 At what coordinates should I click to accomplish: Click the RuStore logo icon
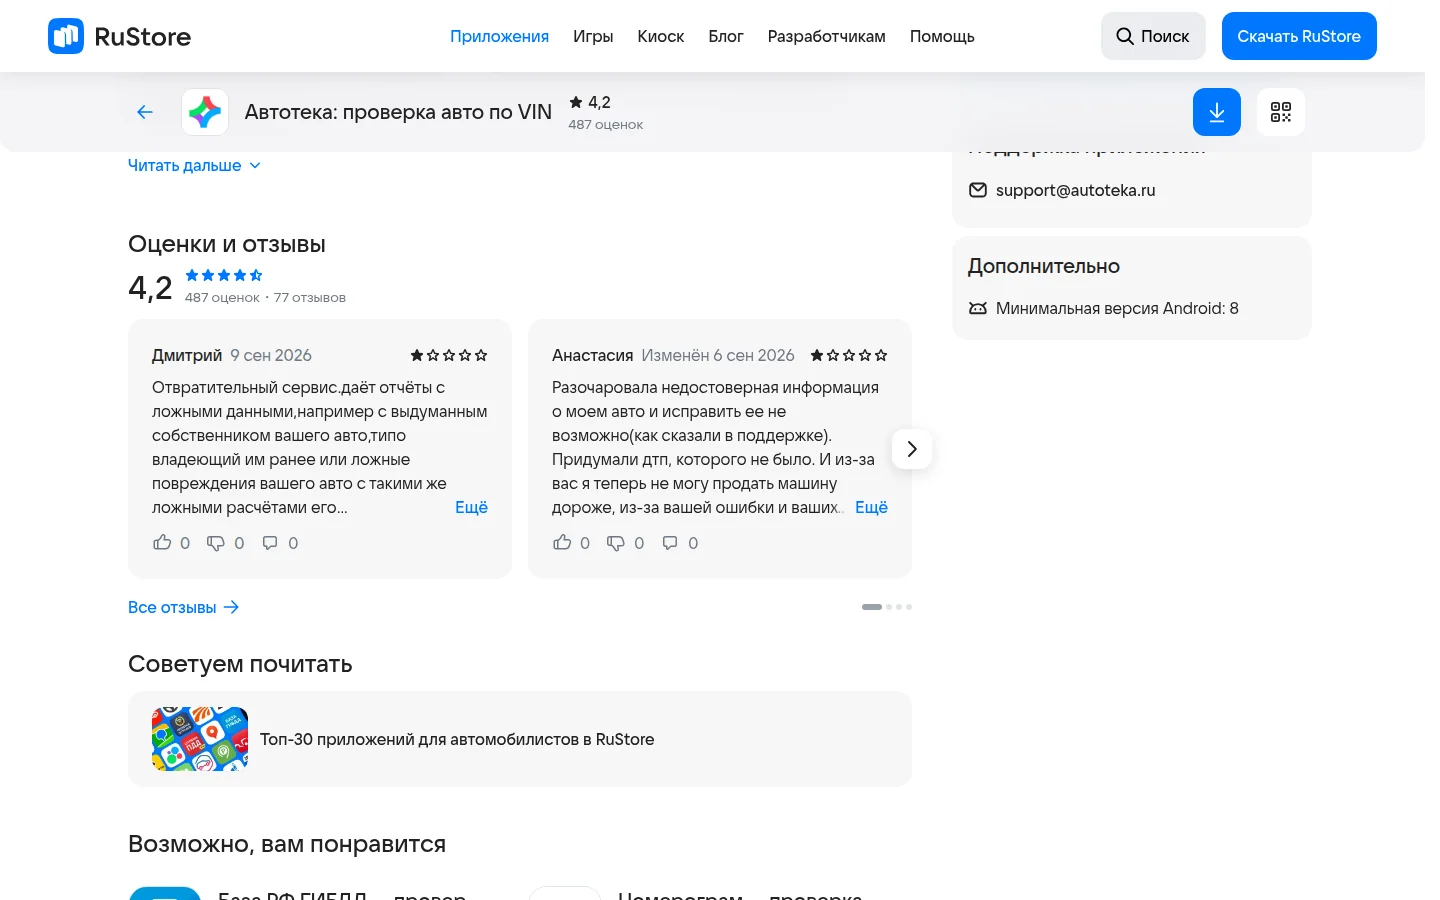66,36
